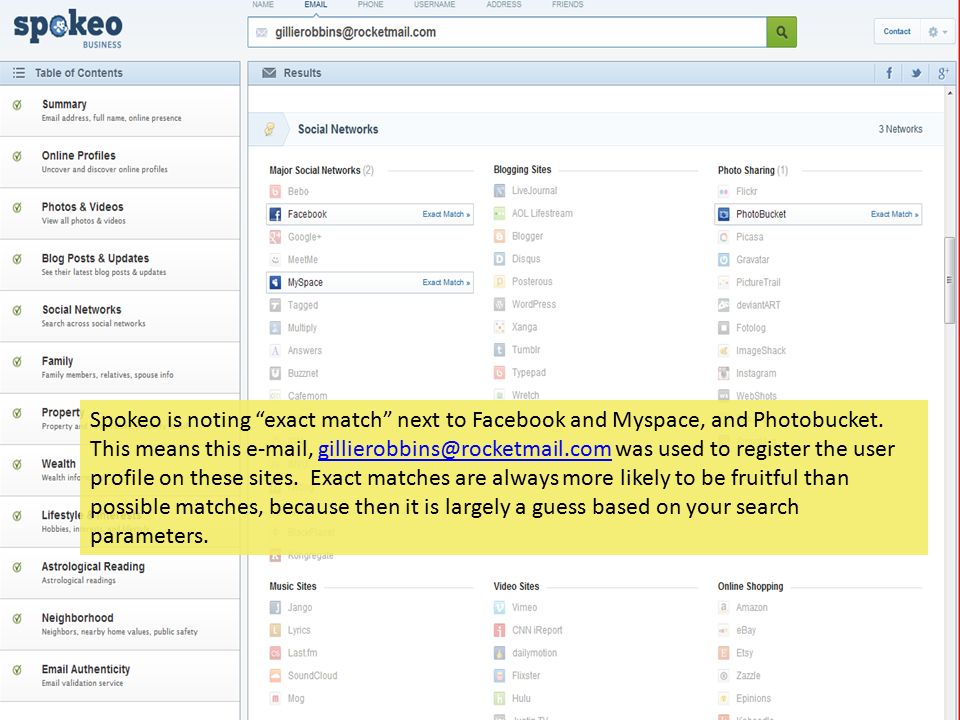
Task: Switch to the ADDRESS search tab
Action: click(x=504, y=4)
